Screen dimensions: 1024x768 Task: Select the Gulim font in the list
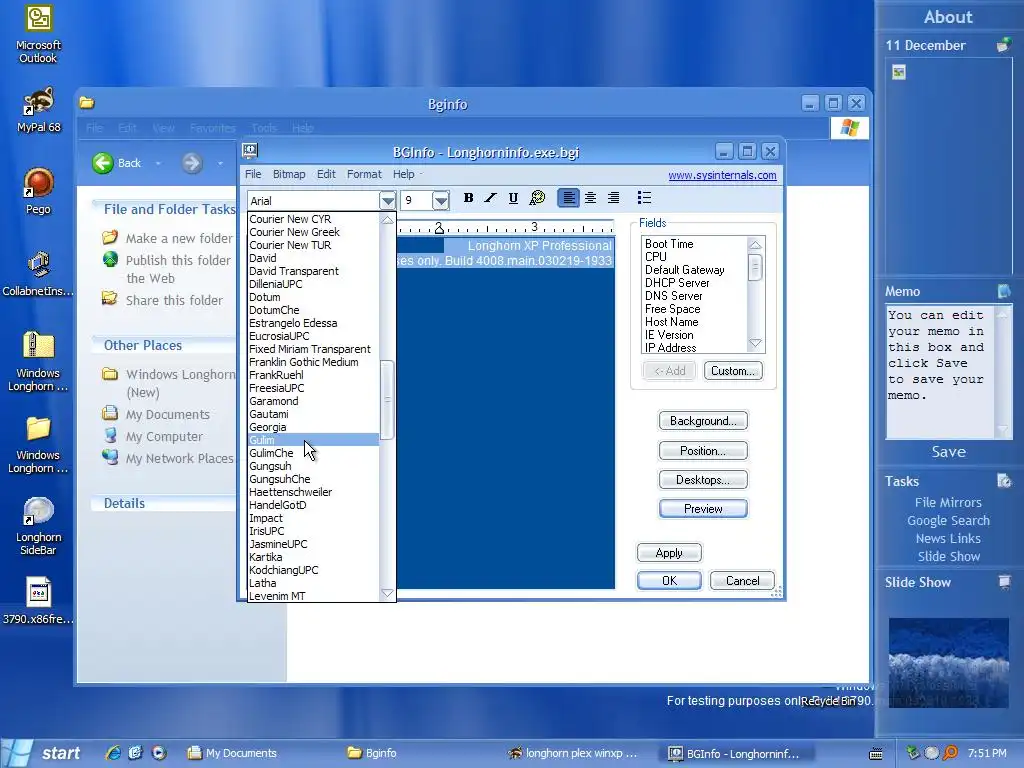click(x=313, y=440)
